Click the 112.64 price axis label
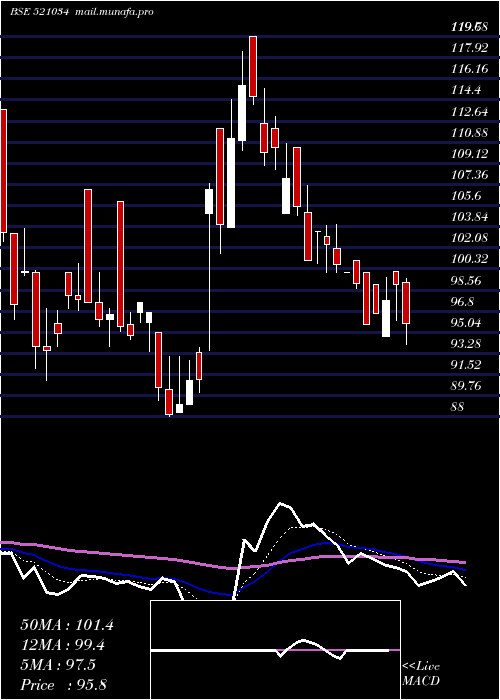The image size is (500, 700). 470,112
